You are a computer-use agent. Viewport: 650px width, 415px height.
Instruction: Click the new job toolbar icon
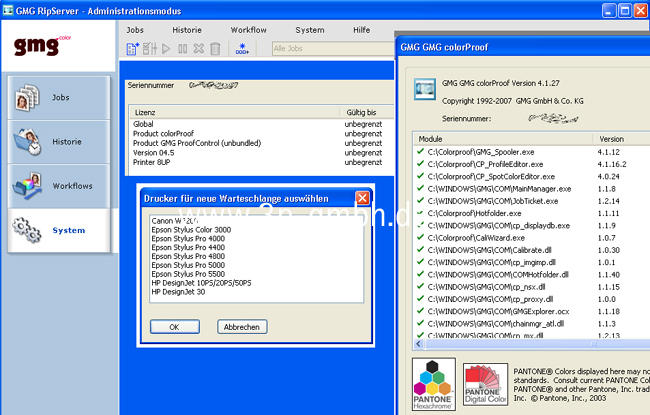[131, 48]
